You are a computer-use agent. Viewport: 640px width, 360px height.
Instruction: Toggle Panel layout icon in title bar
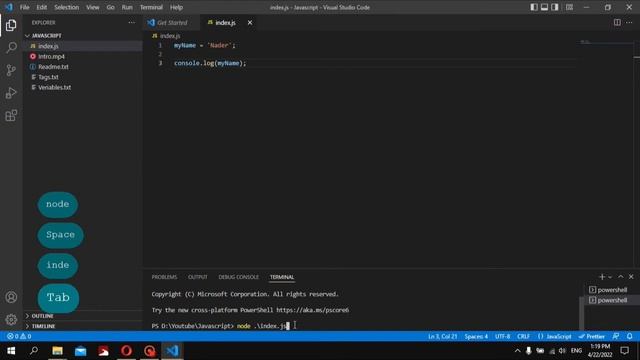544,7
